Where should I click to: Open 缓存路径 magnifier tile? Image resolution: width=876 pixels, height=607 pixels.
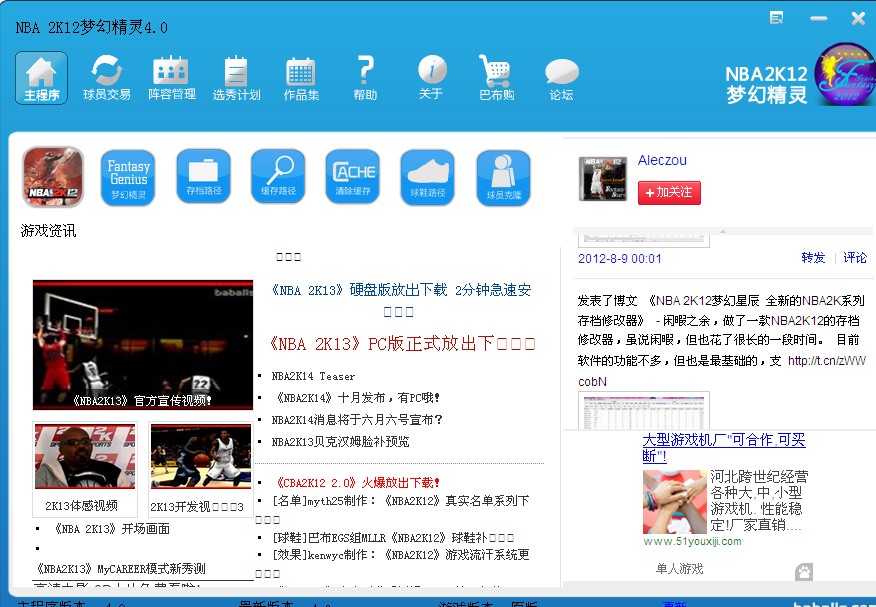point(278,176)
